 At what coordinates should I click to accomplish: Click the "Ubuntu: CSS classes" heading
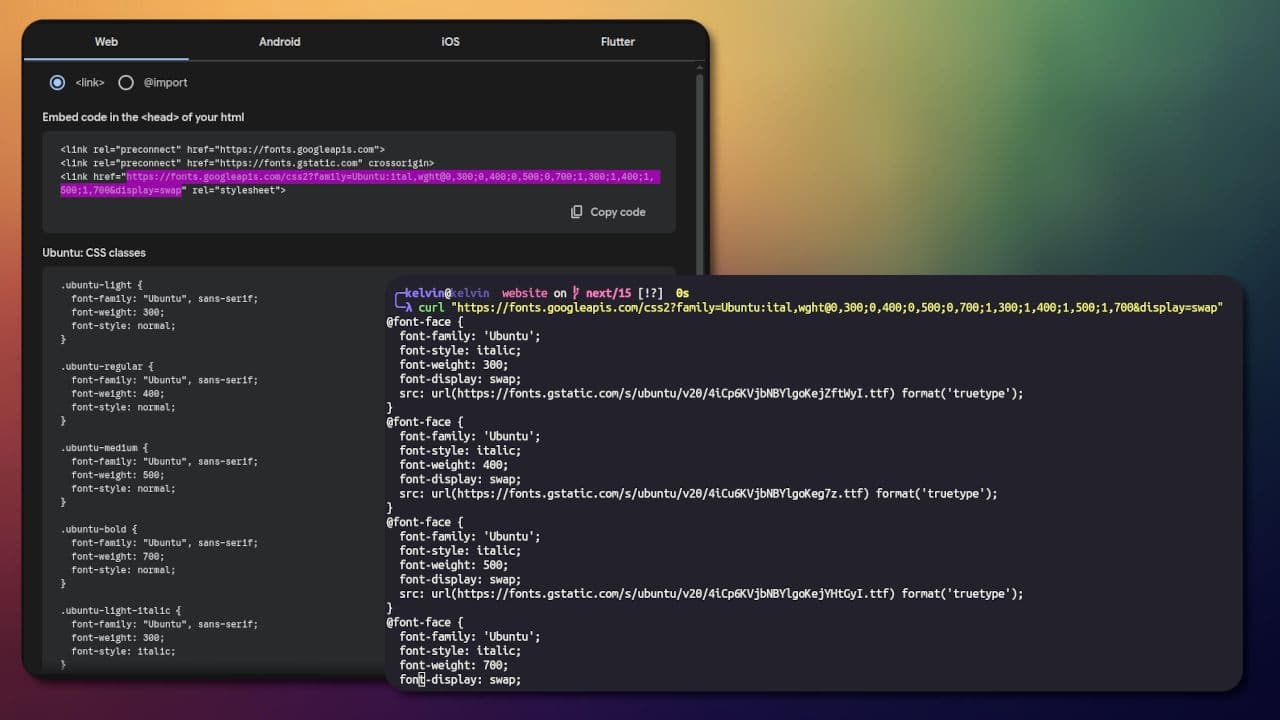tap(93, 252)
